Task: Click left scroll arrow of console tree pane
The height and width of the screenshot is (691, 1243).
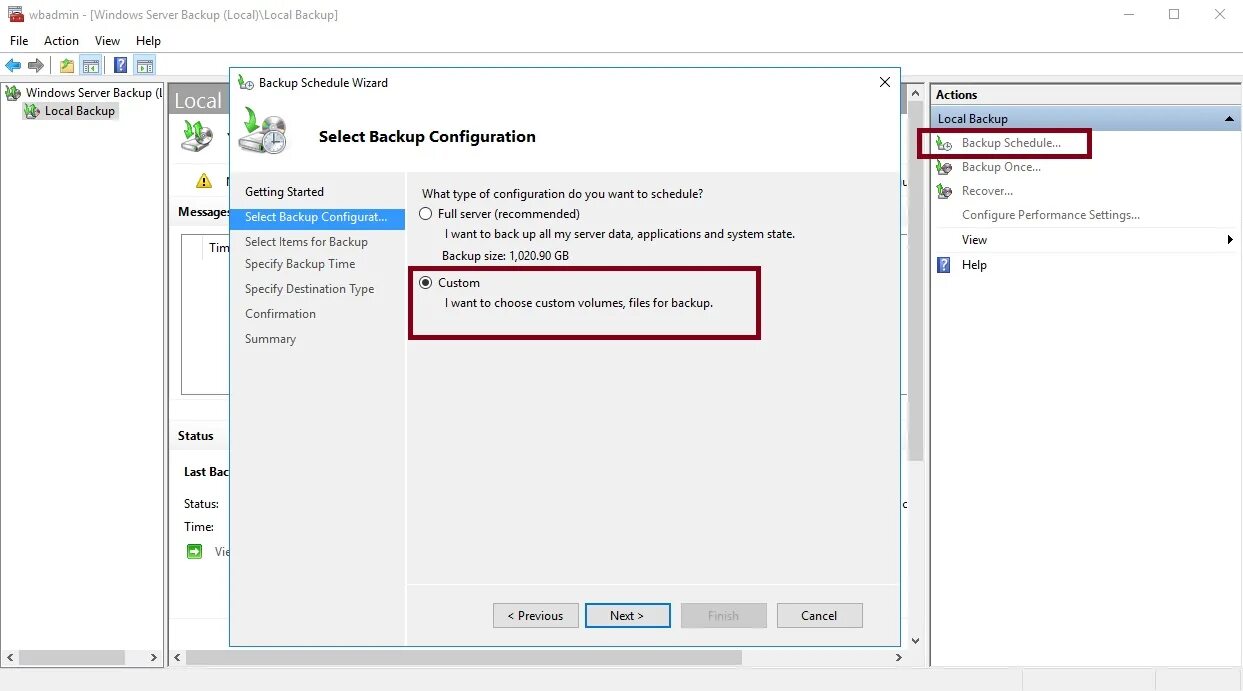Action: click(11, 658)
